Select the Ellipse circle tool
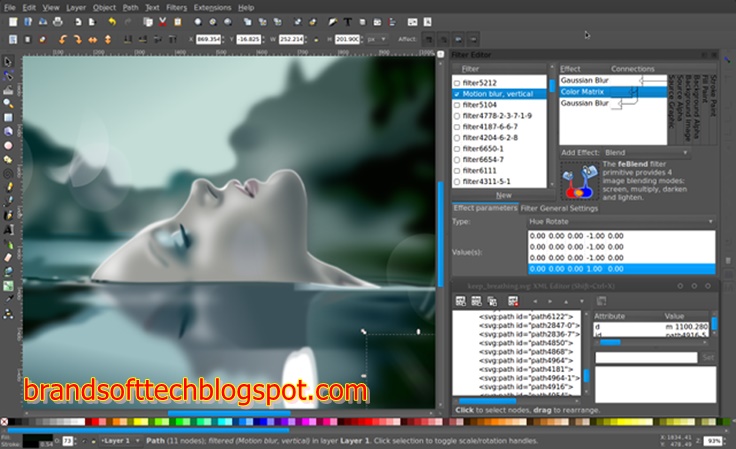The image size is (736, 449). click(x=8, y=146)
